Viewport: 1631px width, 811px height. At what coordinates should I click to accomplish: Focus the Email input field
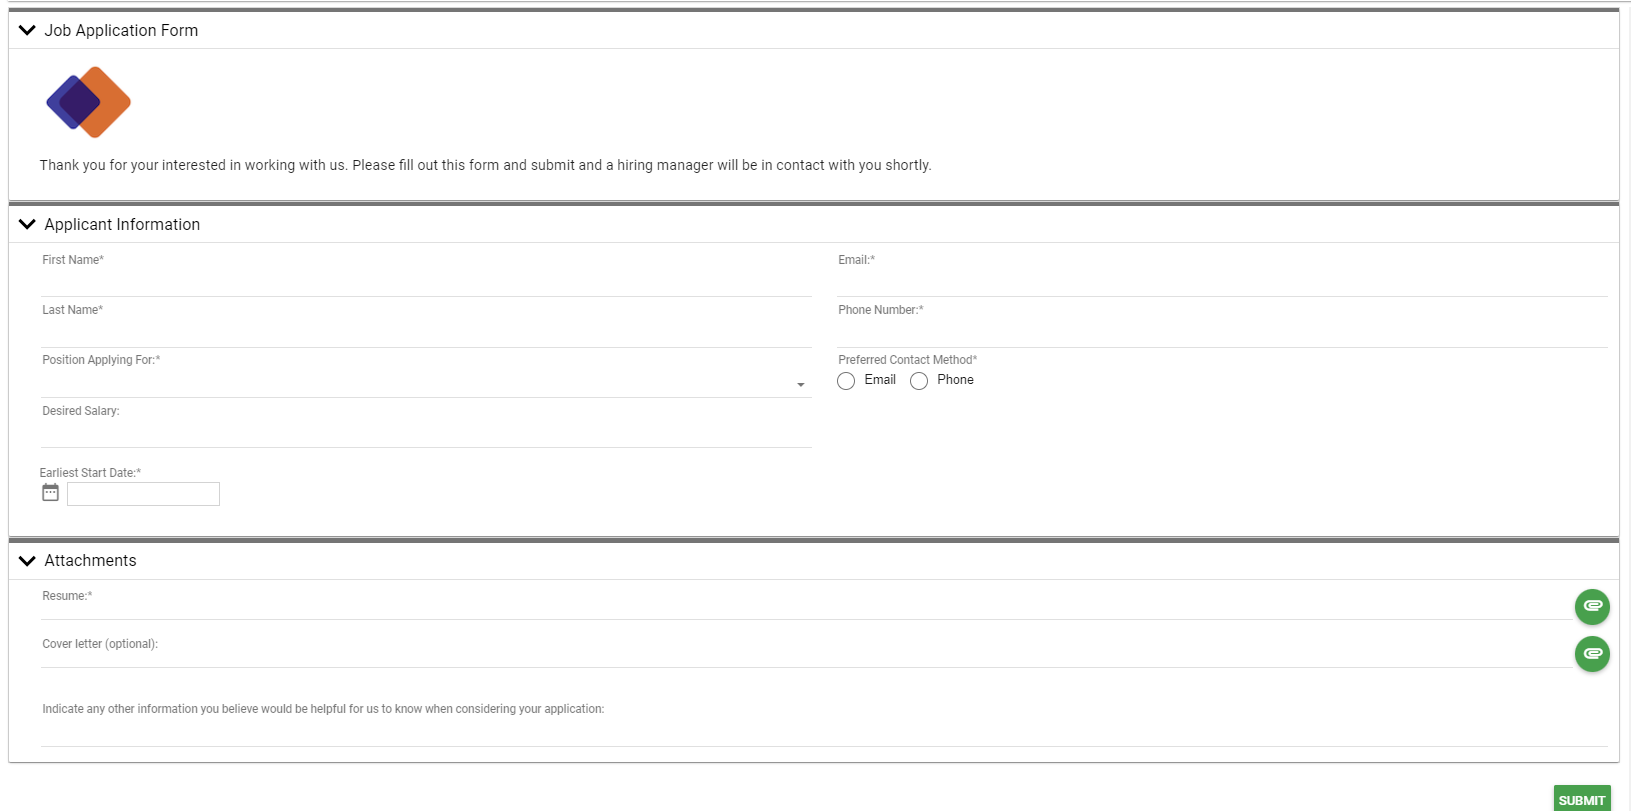point(1222,284)
